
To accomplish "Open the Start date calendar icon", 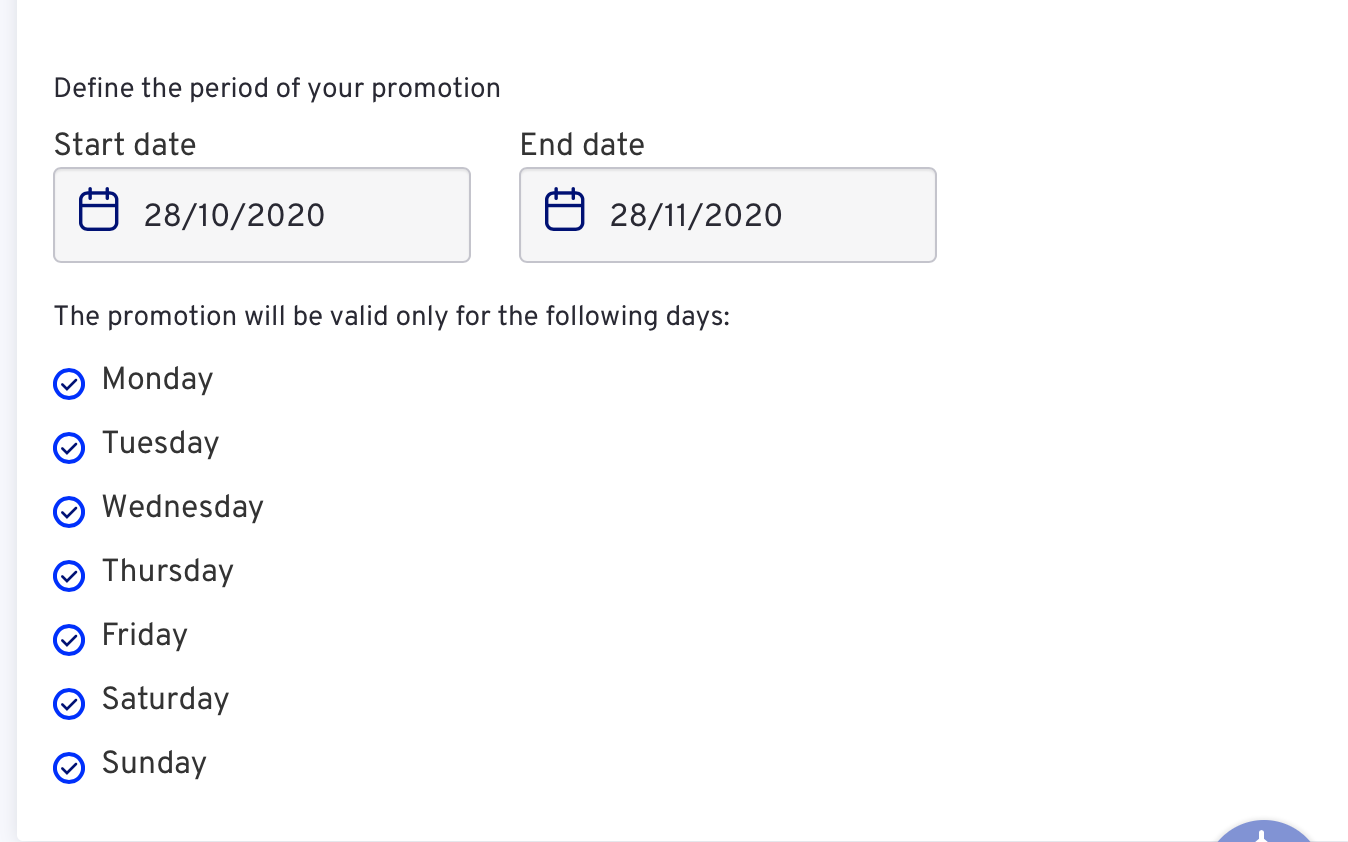I will 99,210.
